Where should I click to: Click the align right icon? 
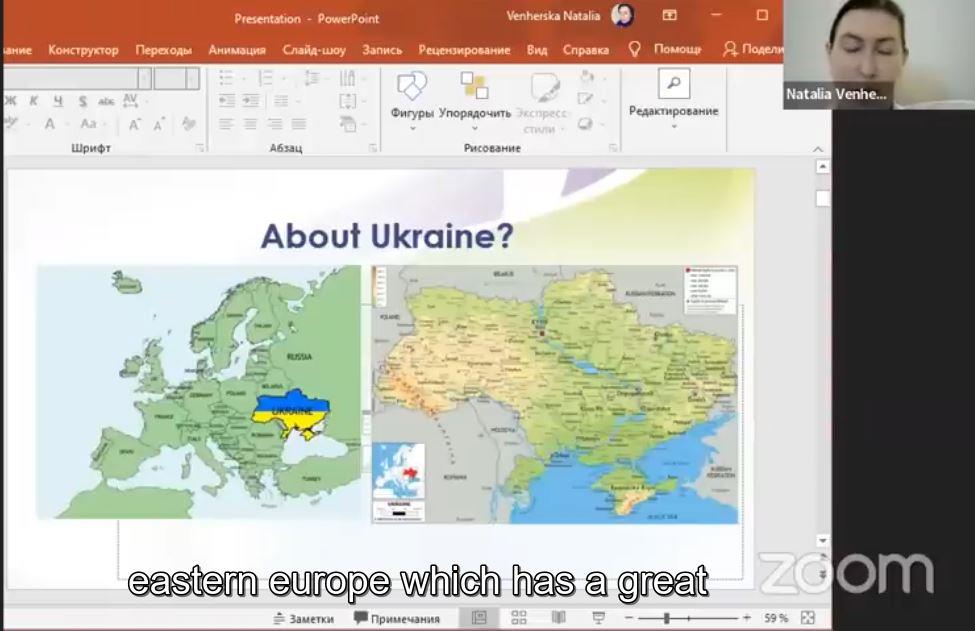point(275,124)
